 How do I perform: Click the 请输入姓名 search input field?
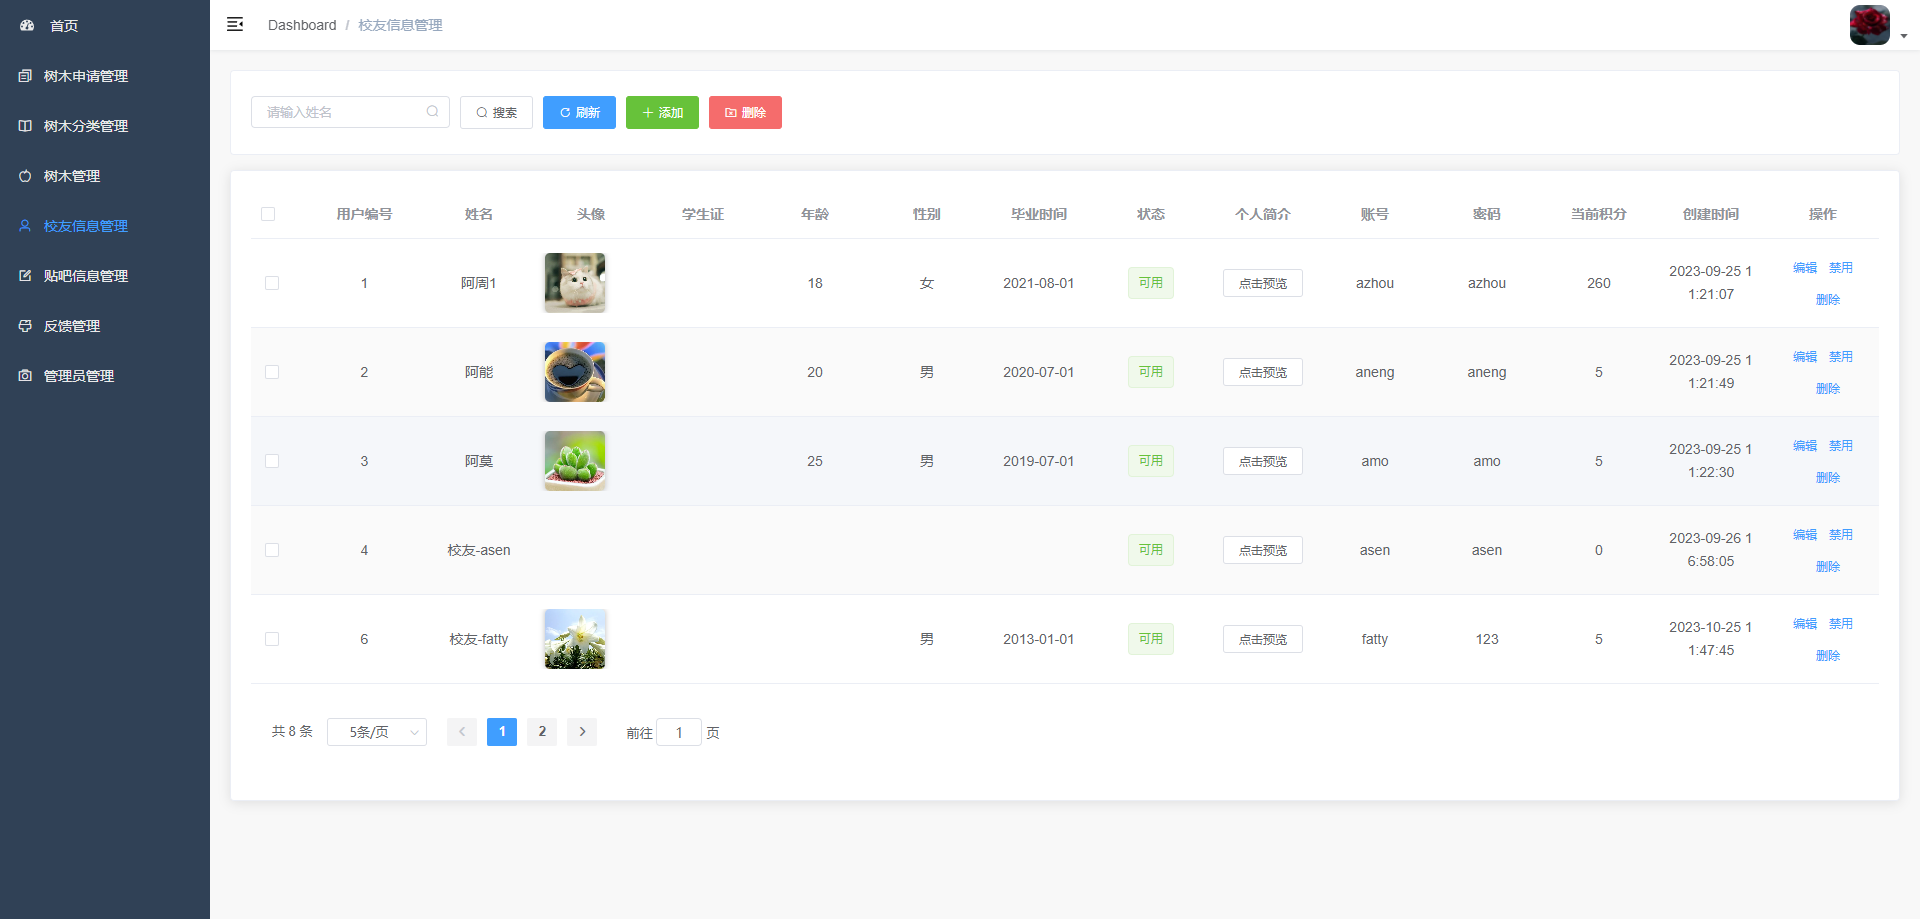340,112
